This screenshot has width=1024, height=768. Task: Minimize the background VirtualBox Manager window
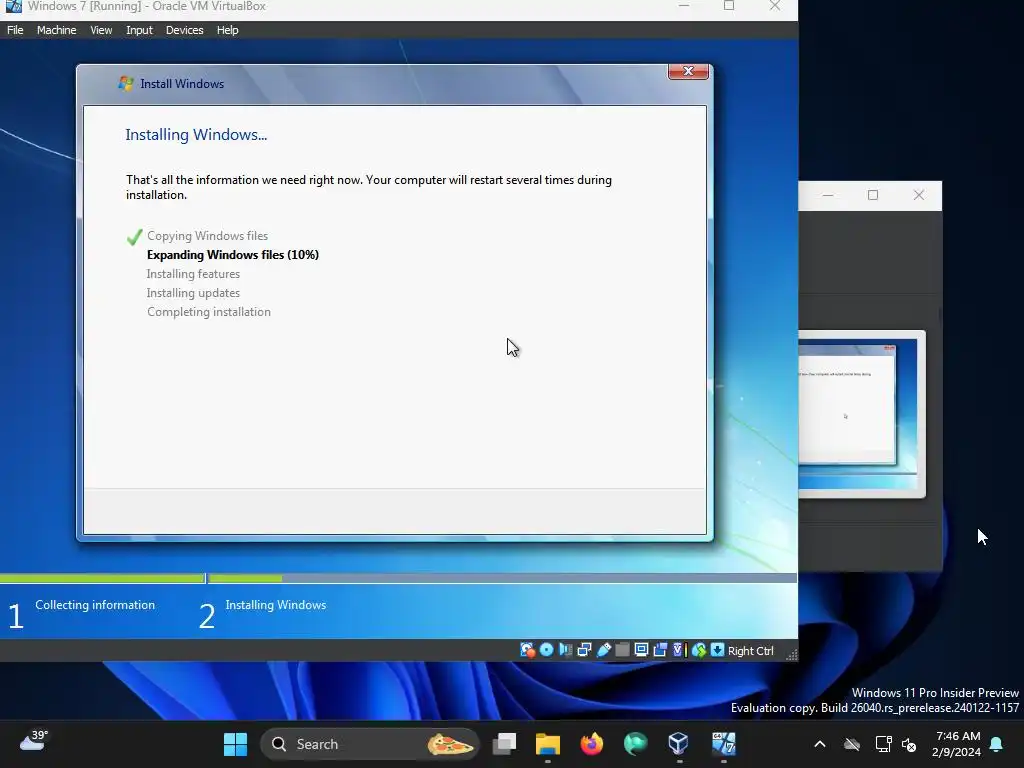point(828,195)
